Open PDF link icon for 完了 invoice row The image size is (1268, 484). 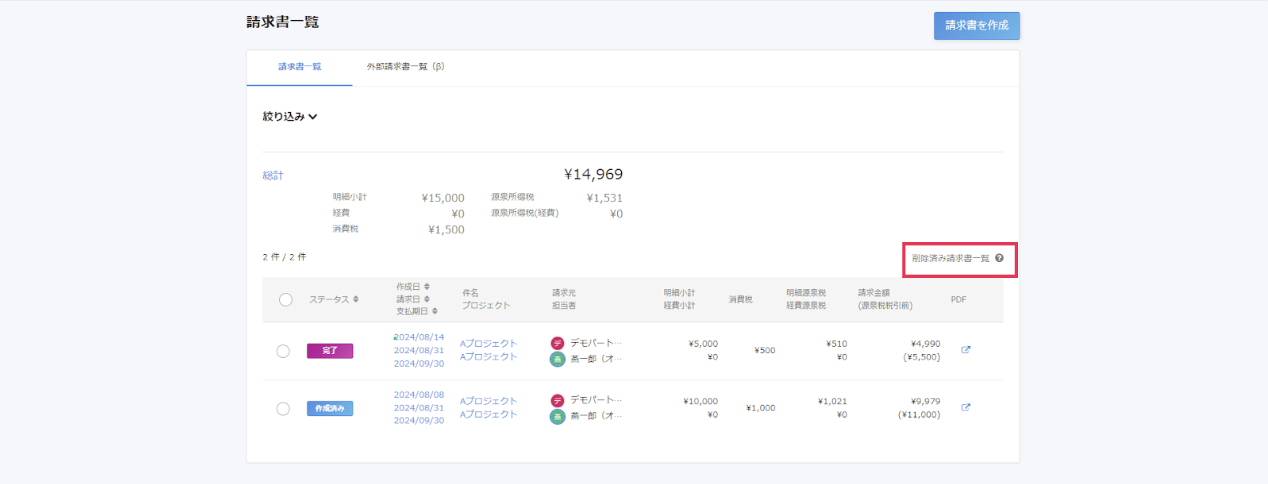point(965,350)
